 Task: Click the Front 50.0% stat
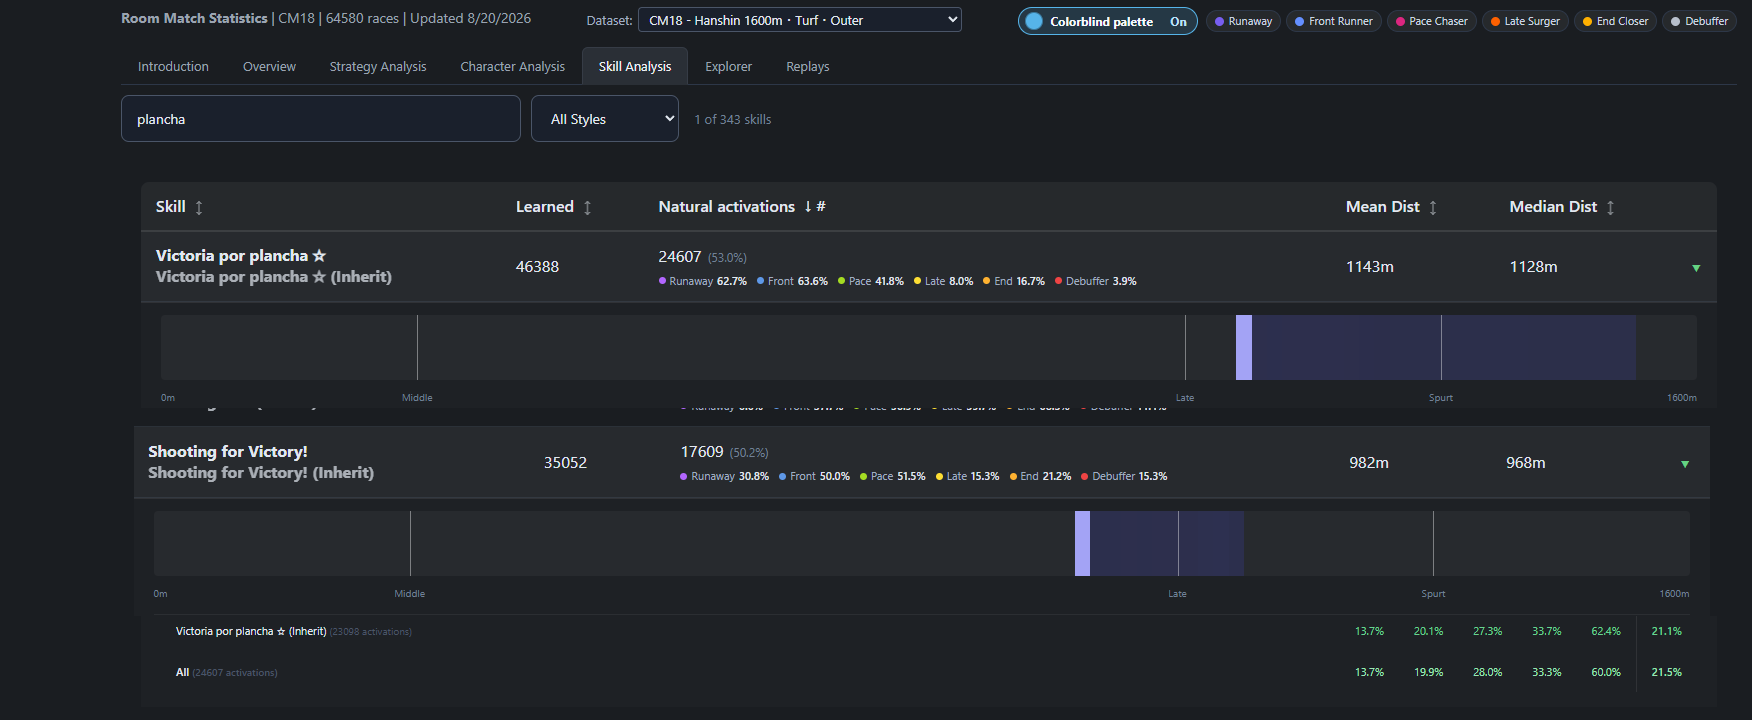point(814,476)
